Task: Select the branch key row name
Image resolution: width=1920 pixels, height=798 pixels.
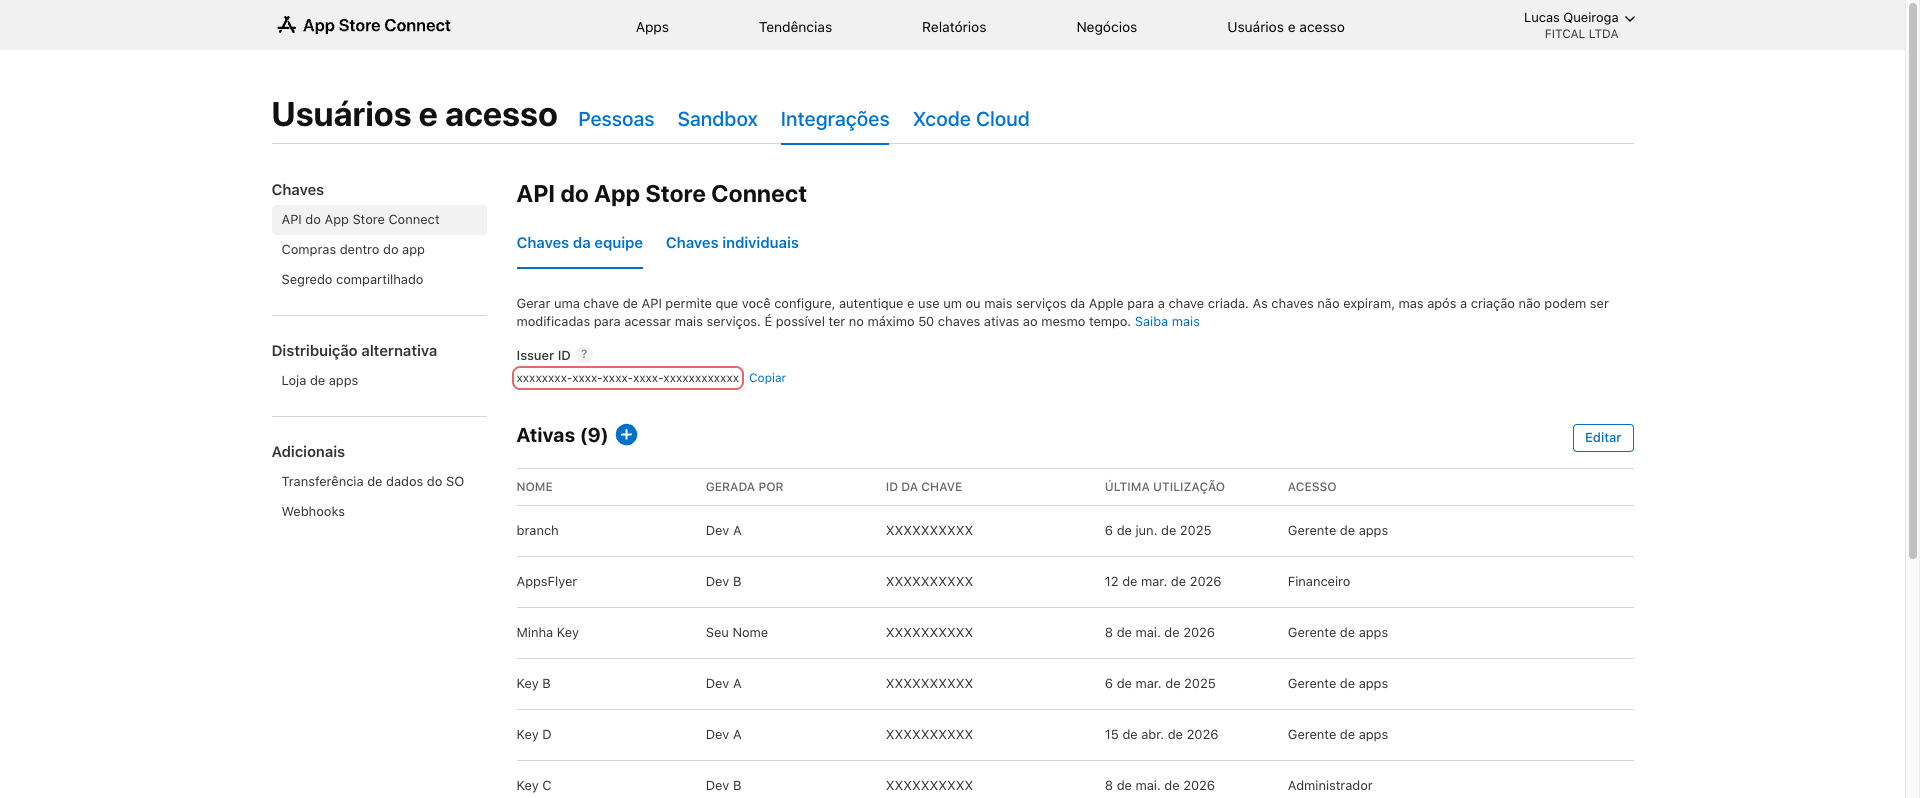Action: click(538, 531)
